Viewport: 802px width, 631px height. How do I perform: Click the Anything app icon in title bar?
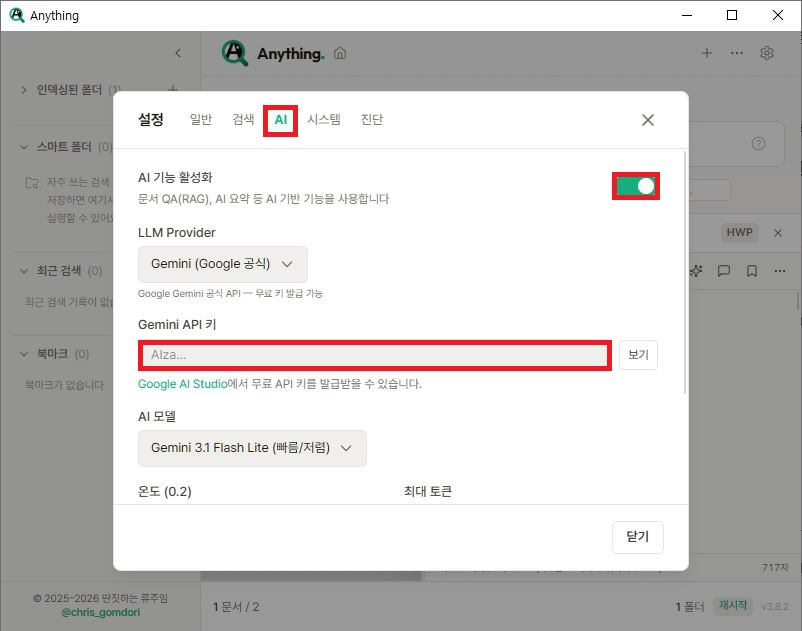(x=16, y=15)
